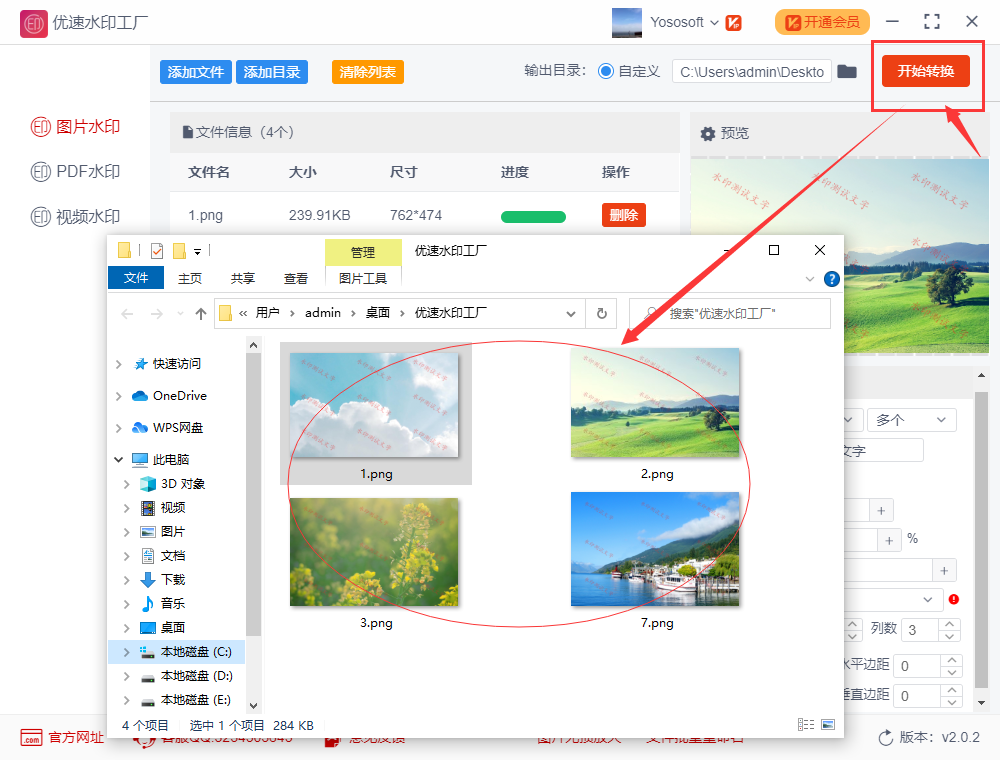
Task: Switch to the 图片工具 tab in Explorer
Action: pyautogui.click(x=363, y=279)
